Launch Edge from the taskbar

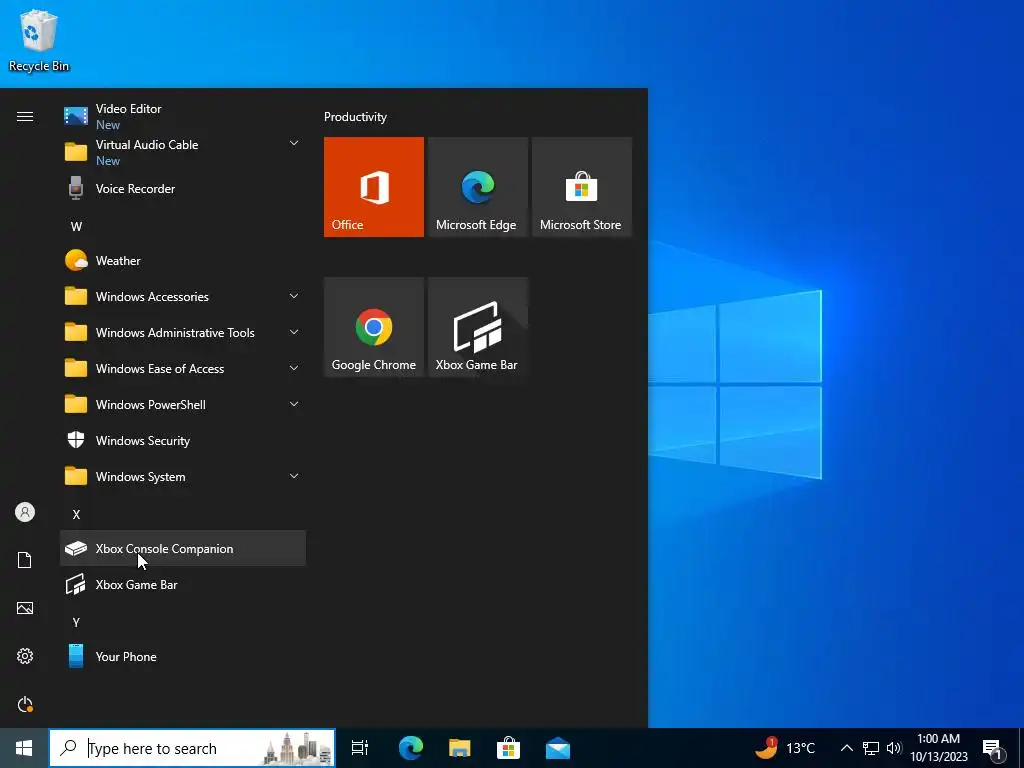(411, 748)
